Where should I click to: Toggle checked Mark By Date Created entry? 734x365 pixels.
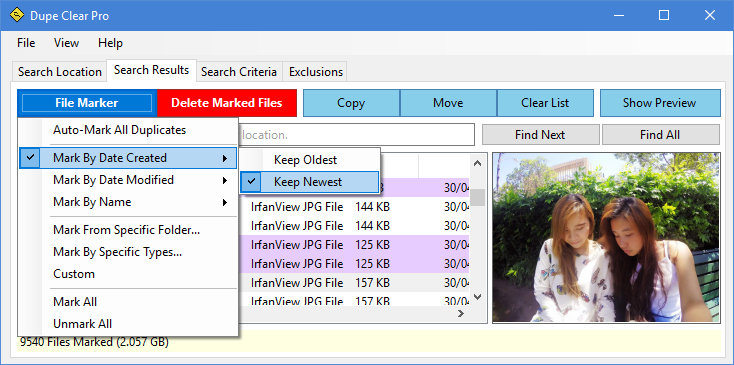tap(128, 158)
